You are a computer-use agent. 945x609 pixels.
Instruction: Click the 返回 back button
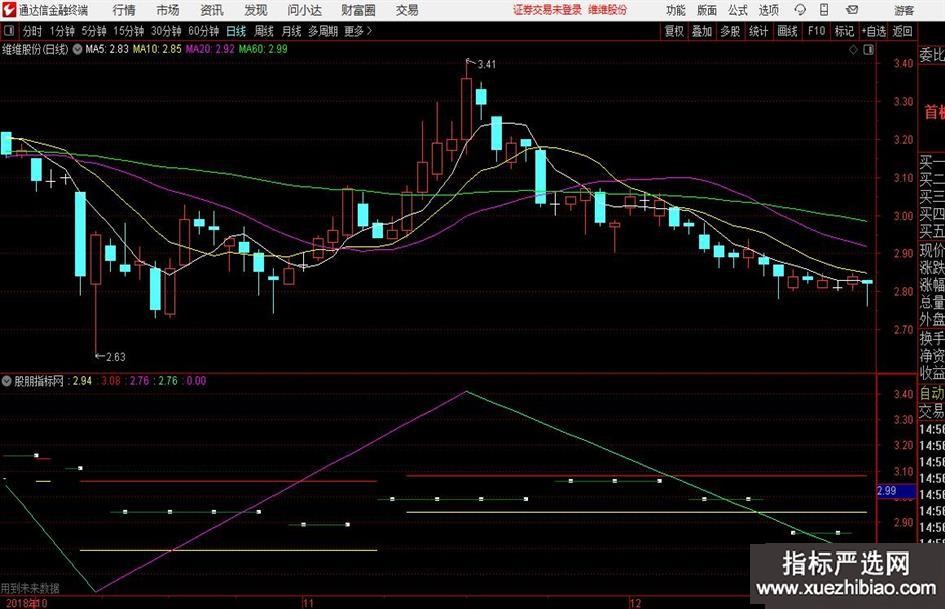902,31
